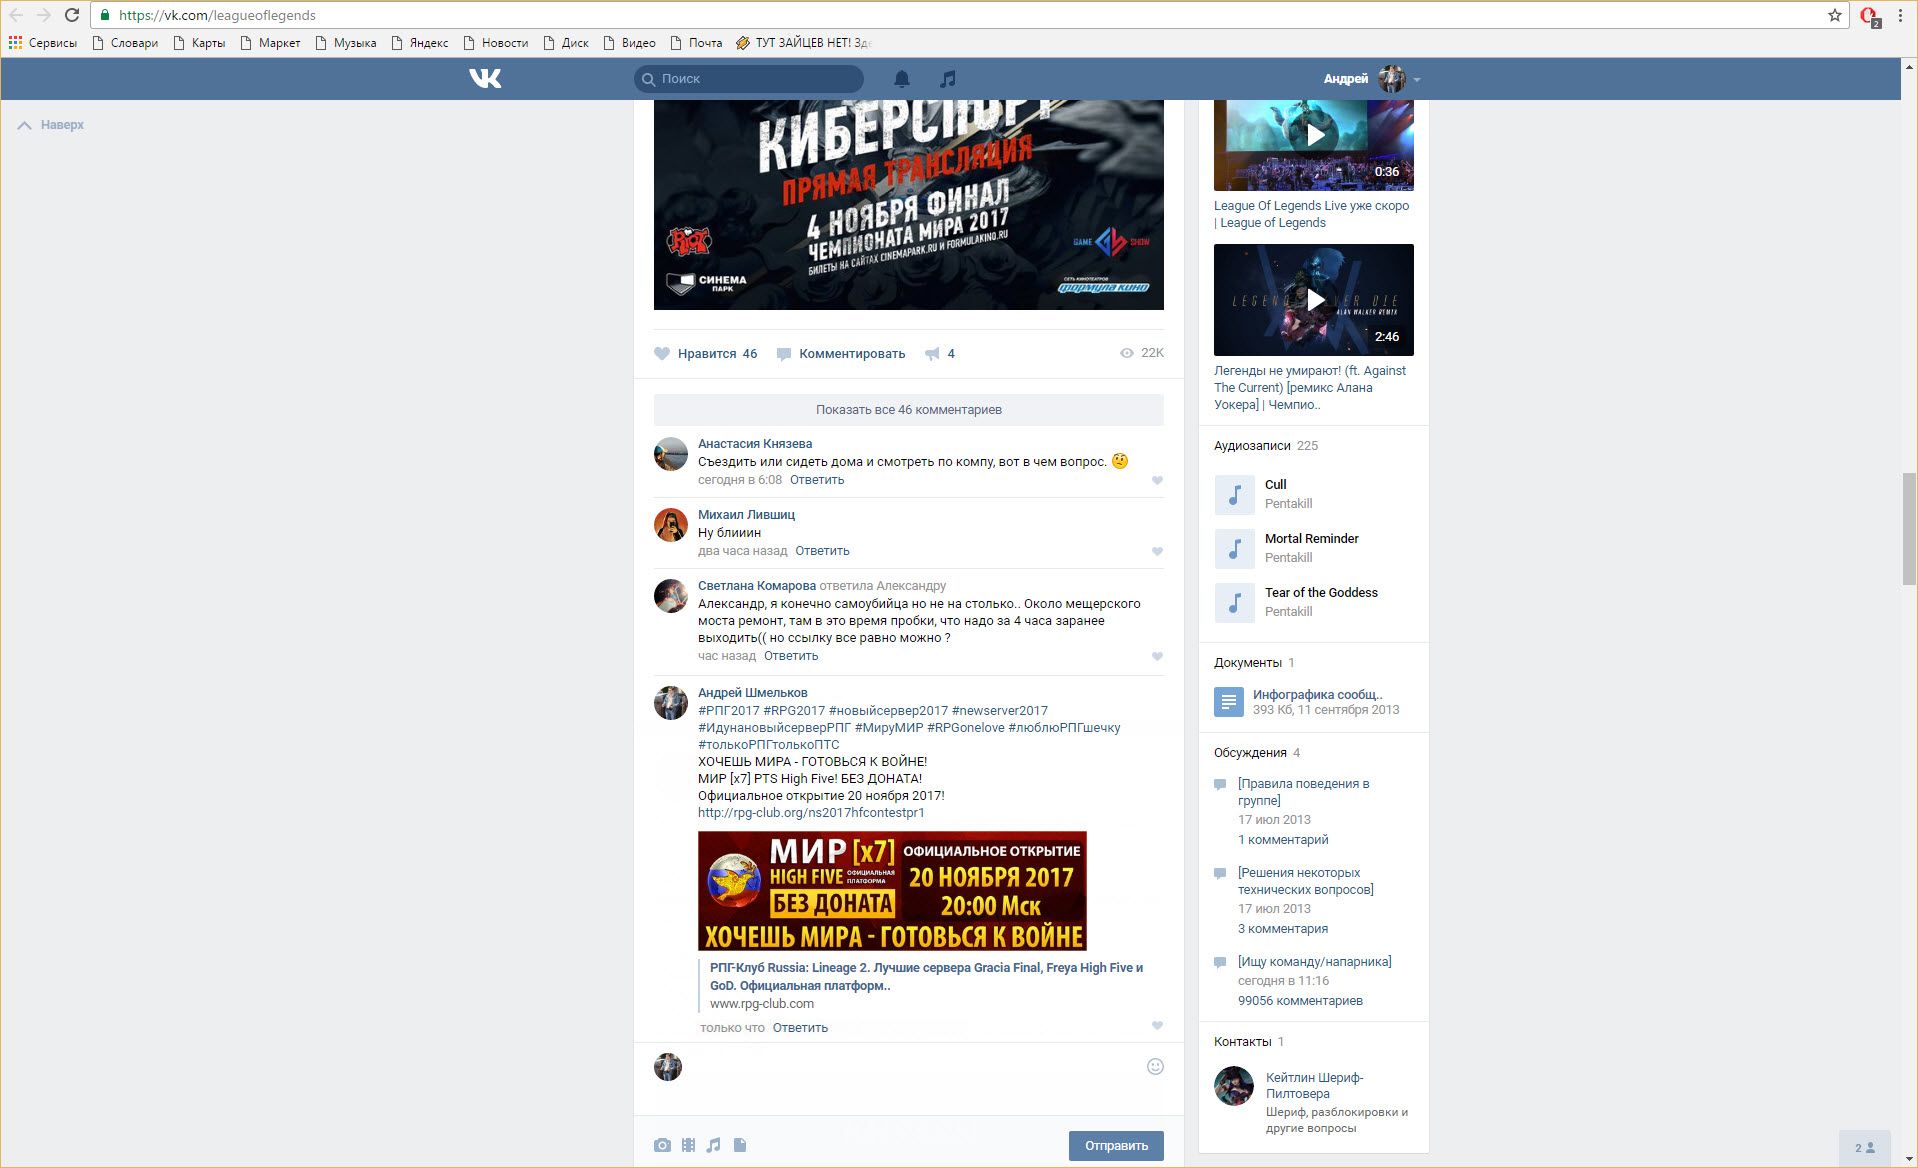Attach a photo to the comment
Viewport: 1918px width, 1168px height.
[662, 1145]
